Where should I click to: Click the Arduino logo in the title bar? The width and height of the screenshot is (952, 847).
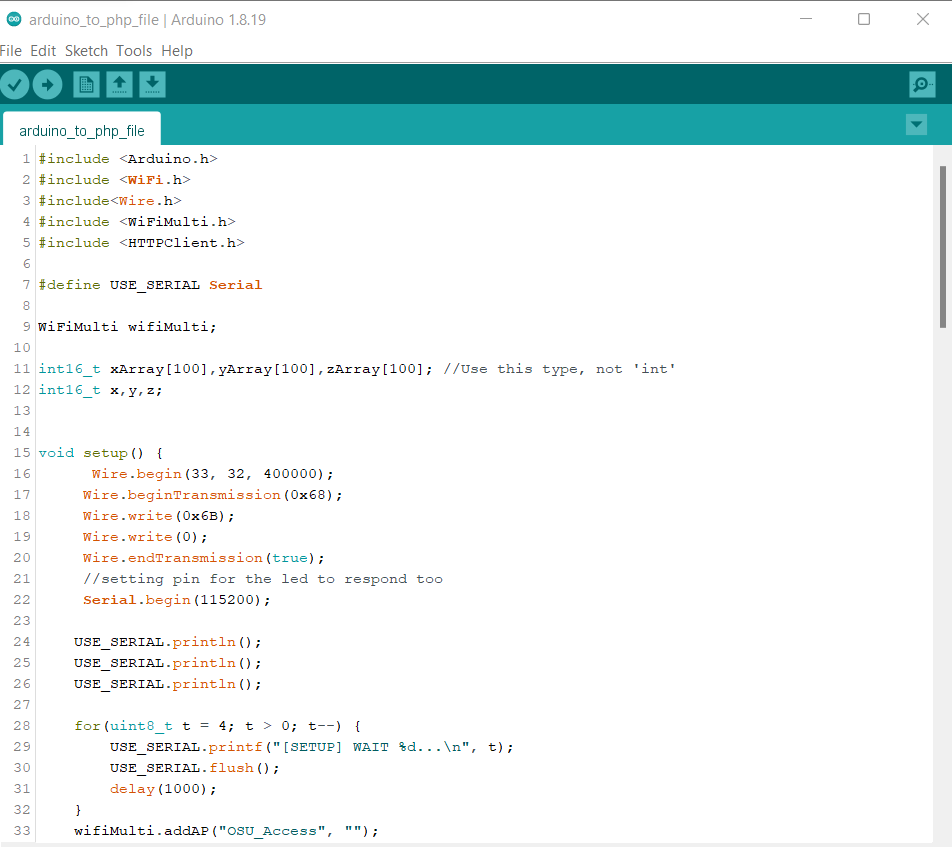click(14, 20)
